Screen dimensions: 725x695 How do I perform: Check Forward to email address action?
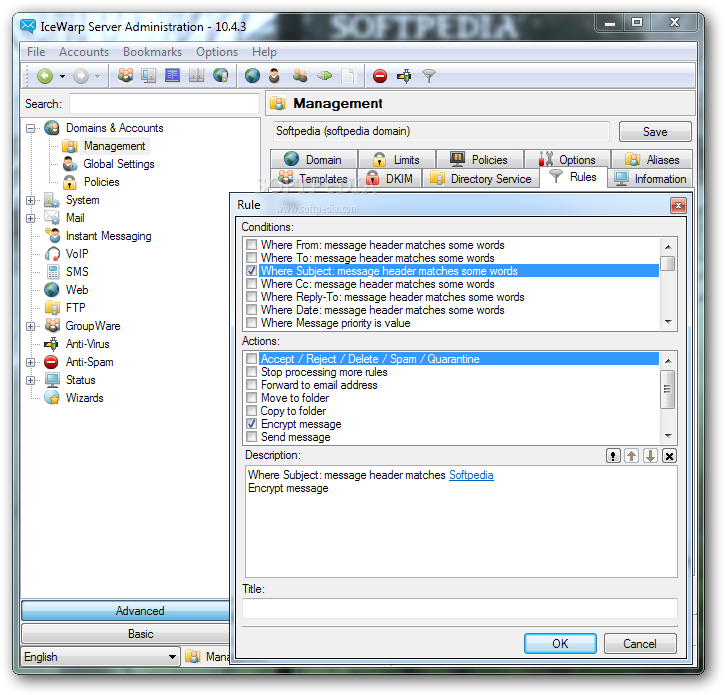tap(252, 385)
